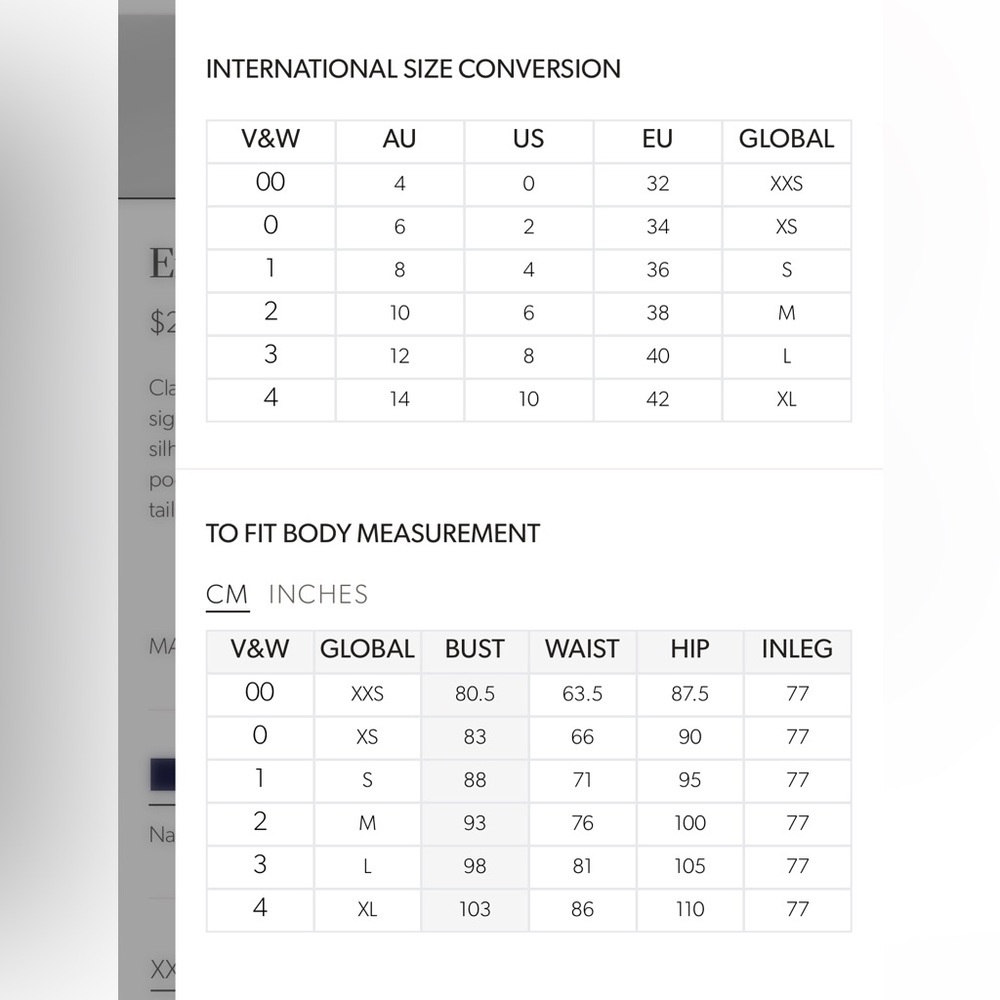Click the 63.5 waist measurement cell

[582, 693]
